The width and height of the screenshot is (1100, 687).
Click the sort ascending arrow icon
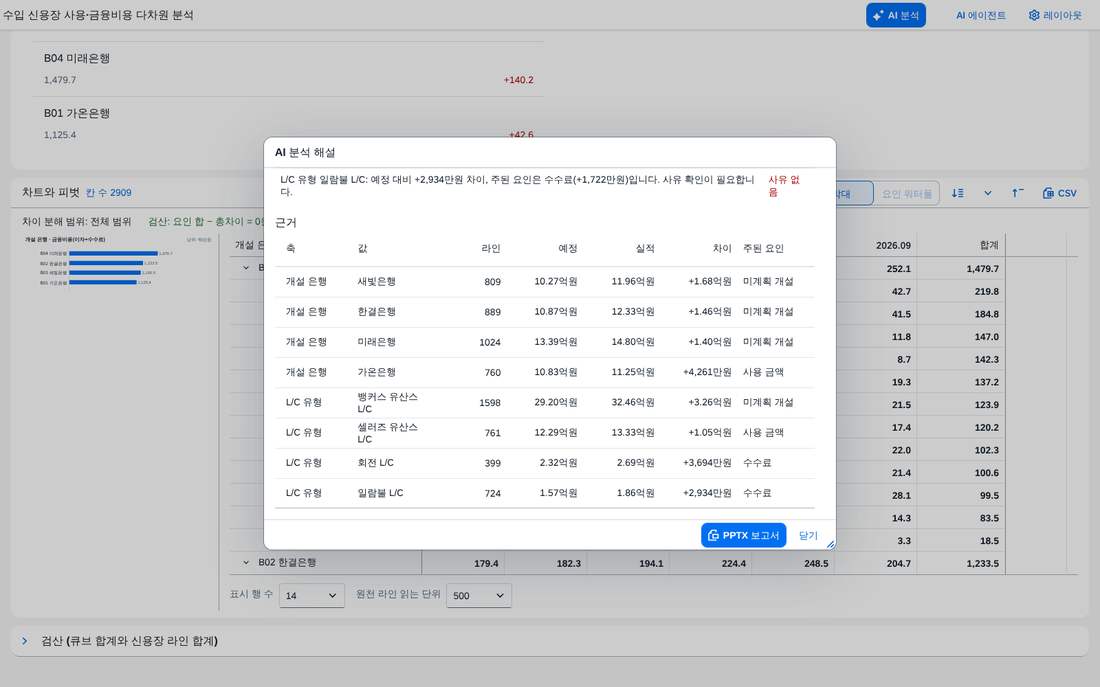pyautogui.click(x=1017, y=193)
